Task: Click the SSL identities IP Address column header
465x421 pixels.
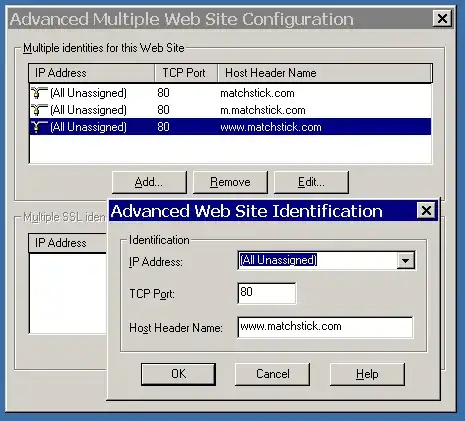Action: [x=68, y=243]
